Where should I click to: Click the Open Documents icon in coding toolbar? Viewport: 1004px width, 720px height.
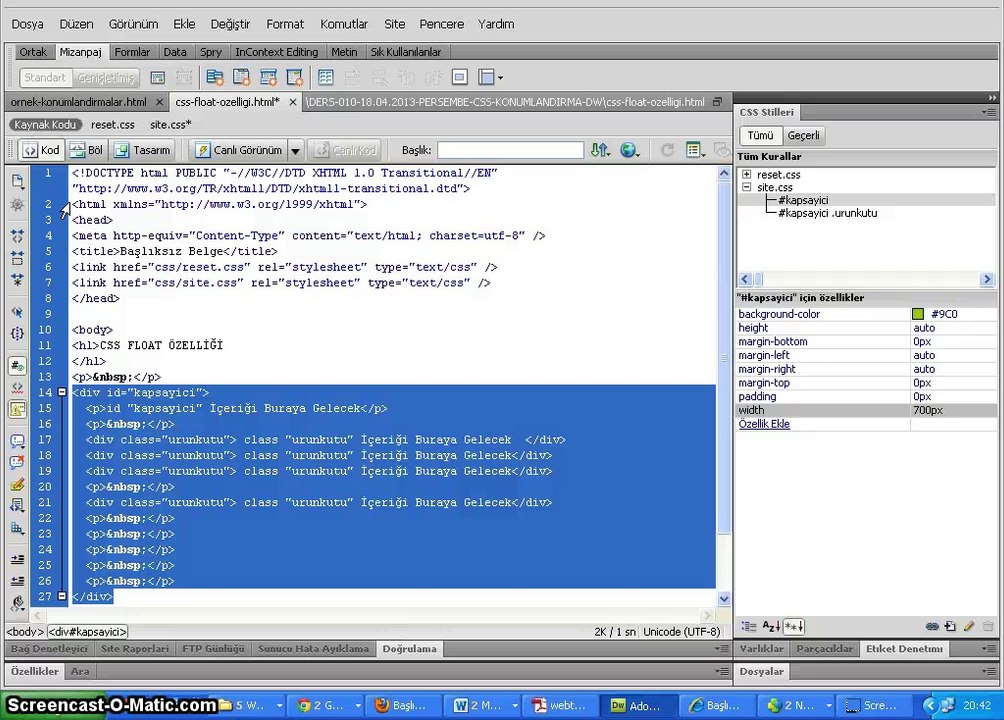click(18, 181)
